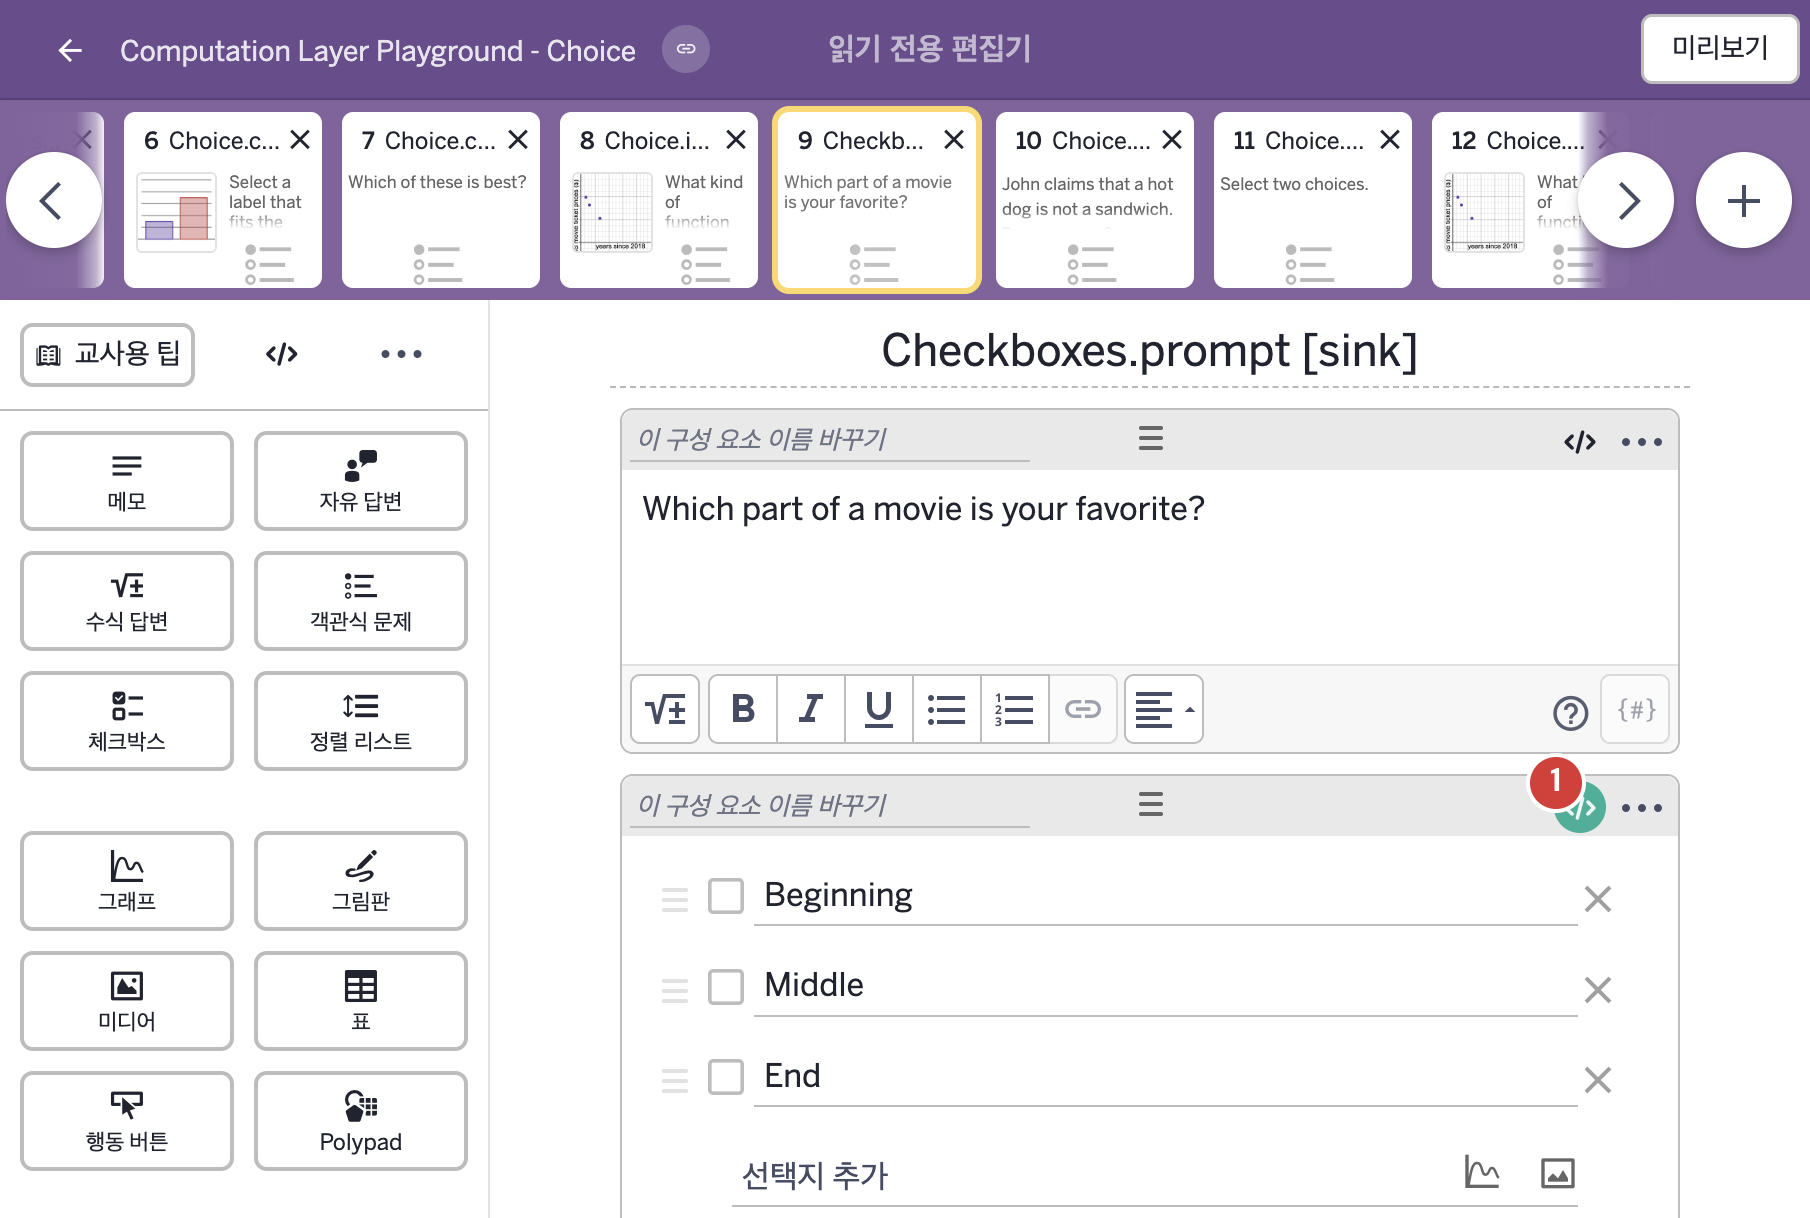Show later screens with the right chevron
1810x1218 pixels.
[1627, 200]
